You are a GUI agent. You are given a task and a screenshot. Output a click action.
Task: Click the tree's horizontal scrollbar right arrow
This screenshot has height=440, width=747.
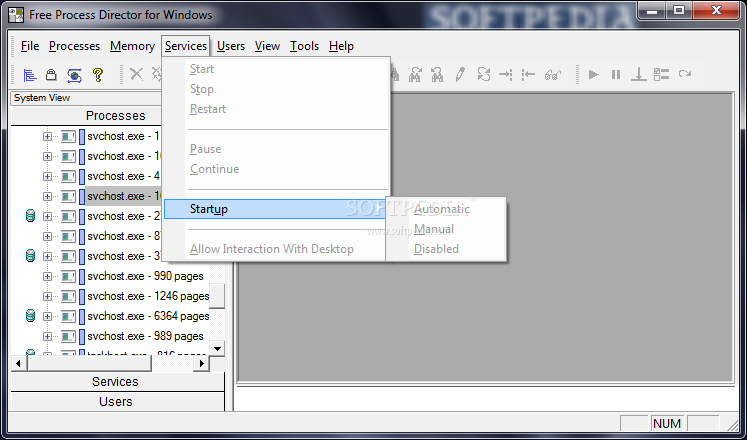202,364
